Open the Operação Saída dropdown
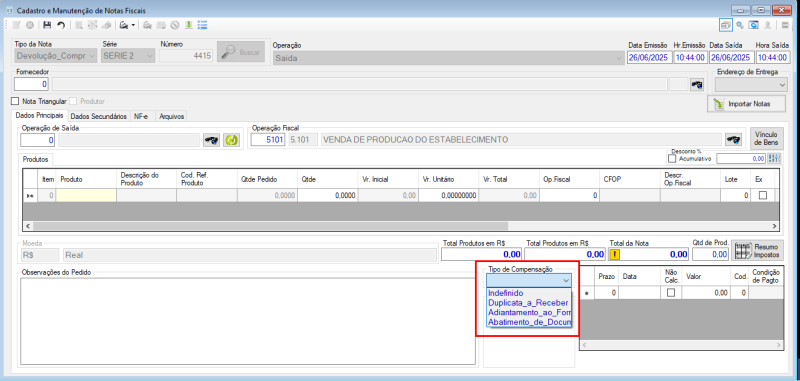The width and height of the screenshot is (800, 381). 619,58
